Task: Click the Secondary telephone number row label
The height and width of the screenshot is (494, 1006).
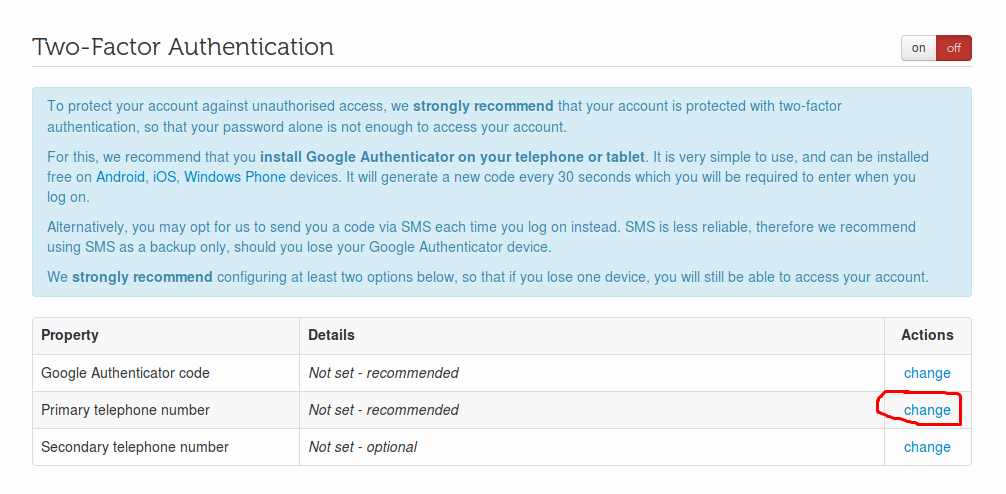Action: (x=135, y=447)
